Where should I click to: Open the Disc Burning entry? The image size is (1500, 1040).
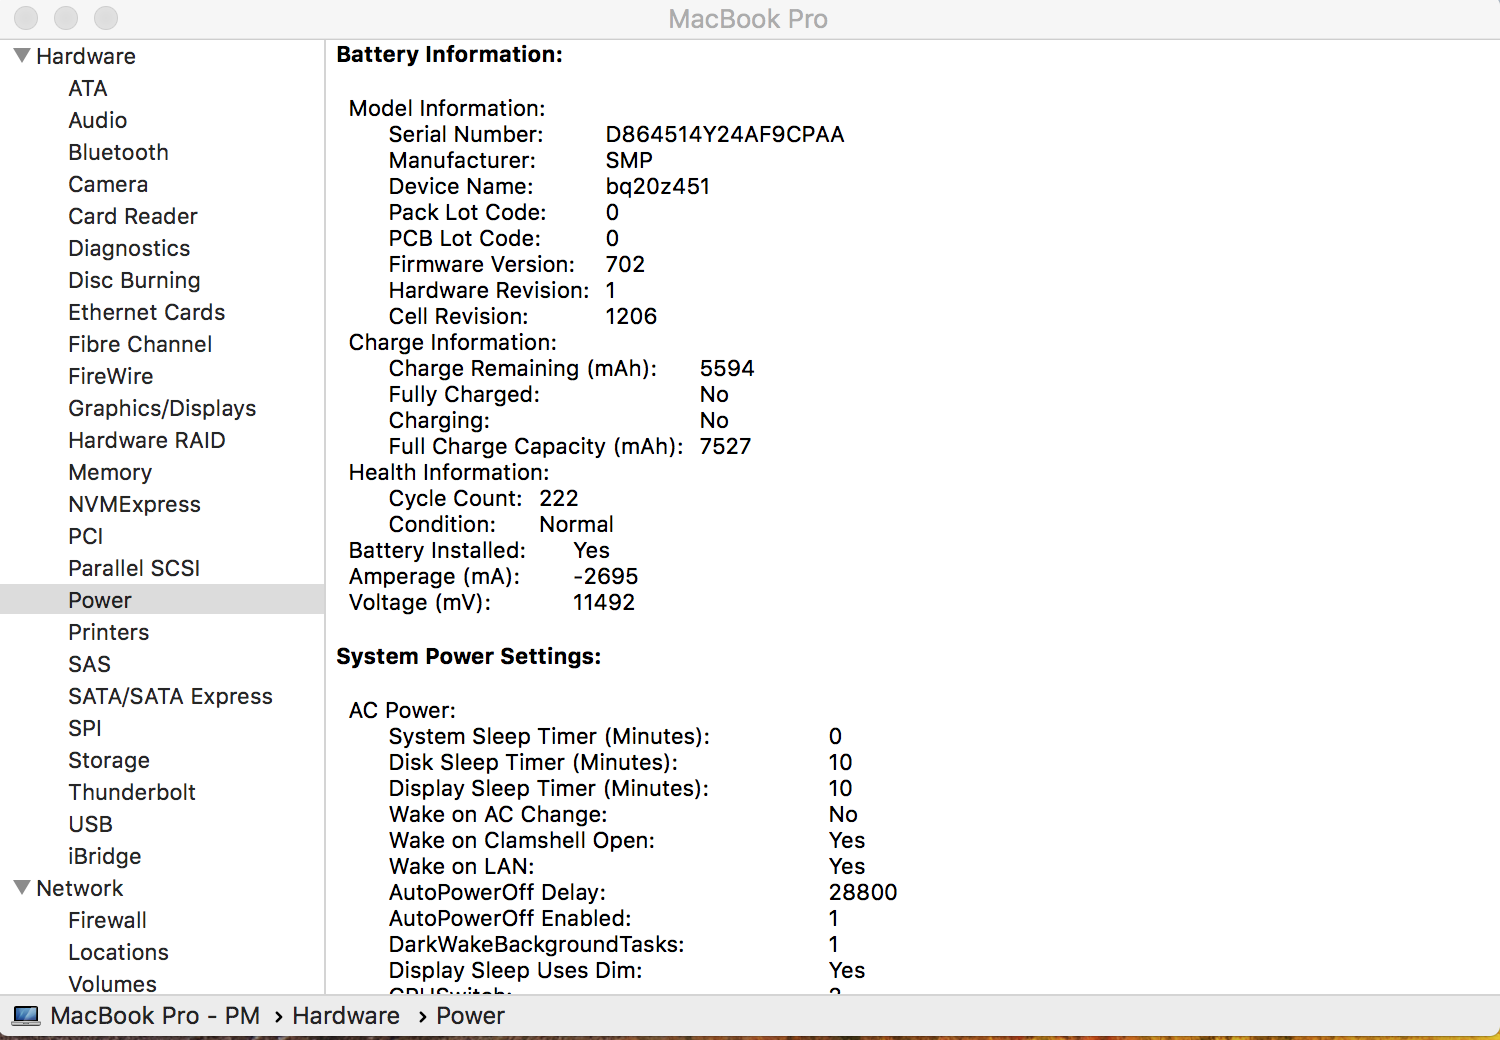[x=134, y=280]
